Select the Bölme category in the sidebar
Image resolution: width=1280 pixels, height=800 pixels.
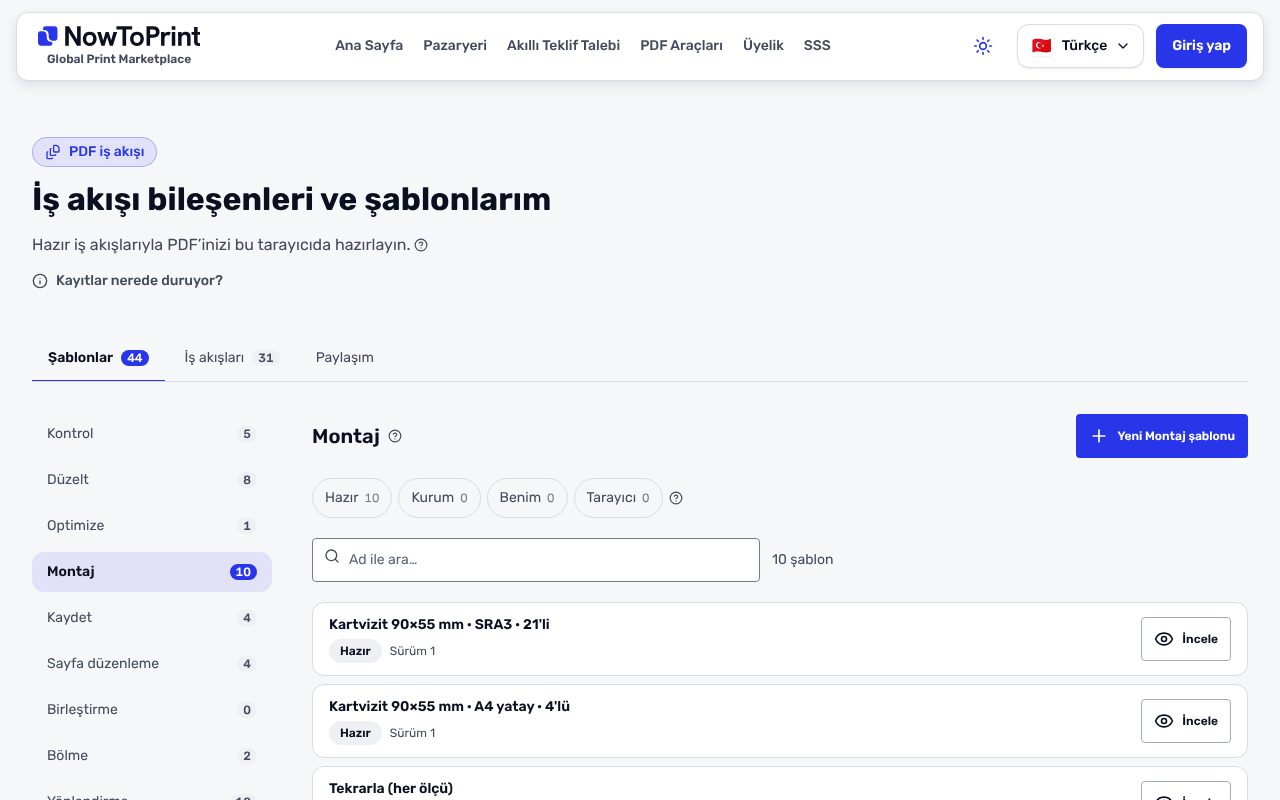152,756
